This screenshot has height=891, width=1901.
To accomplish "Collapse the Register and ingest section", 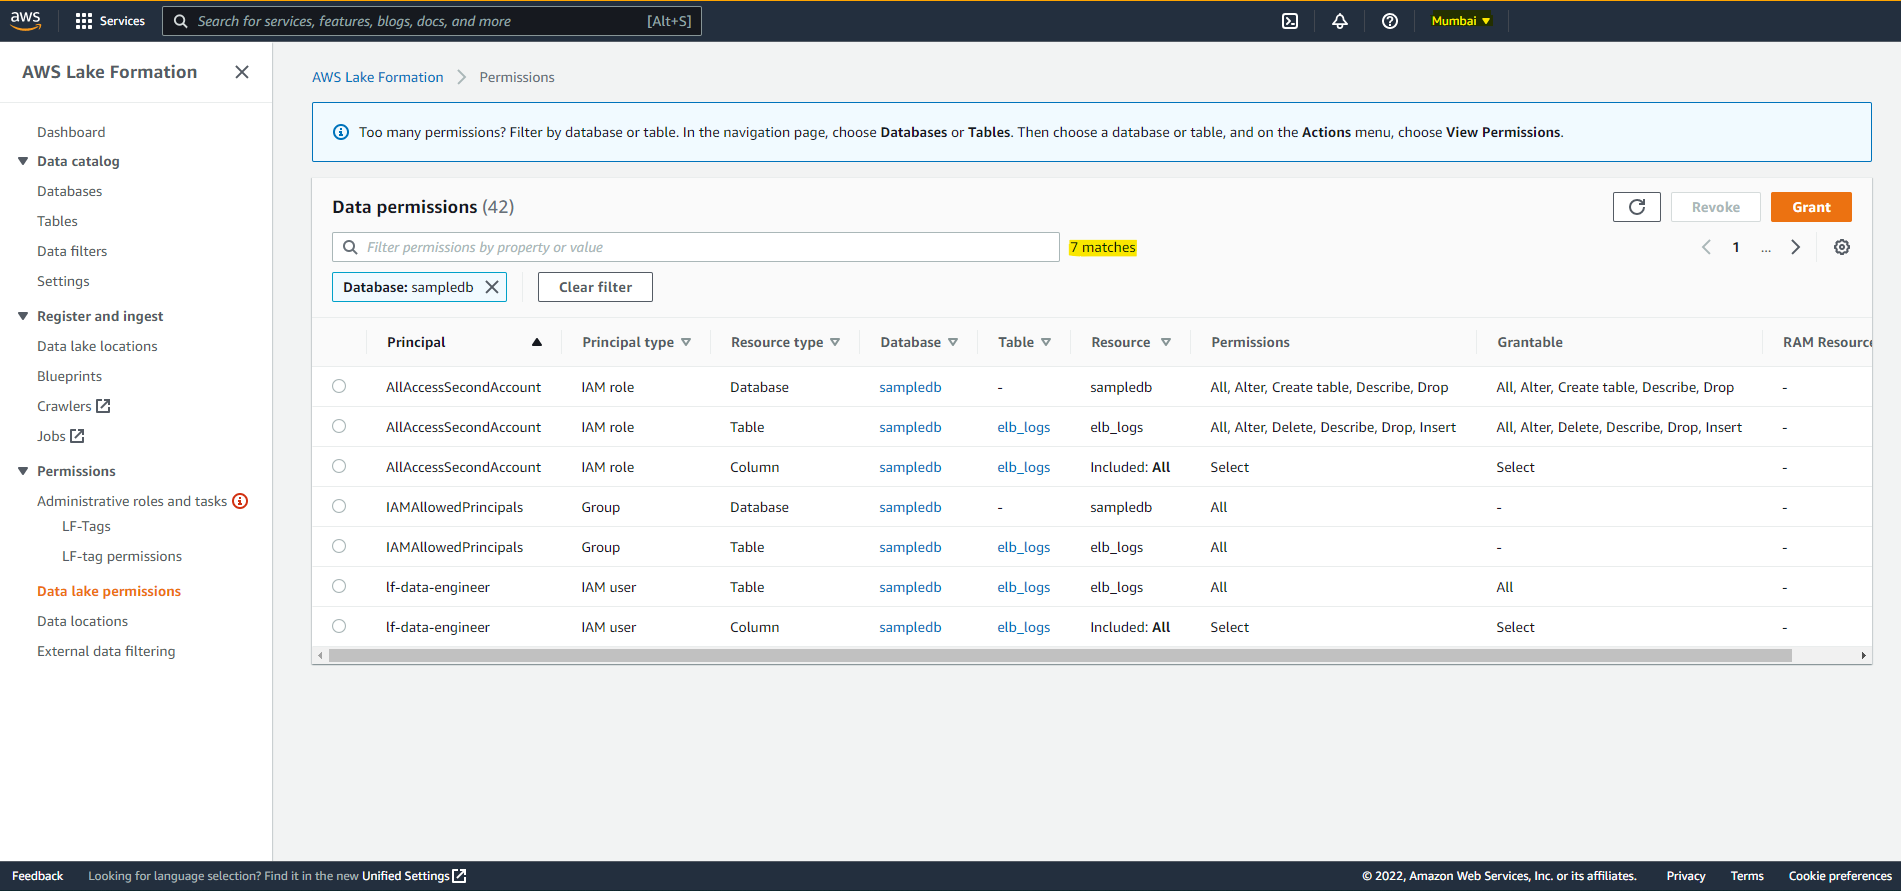I will pos(23,316).
